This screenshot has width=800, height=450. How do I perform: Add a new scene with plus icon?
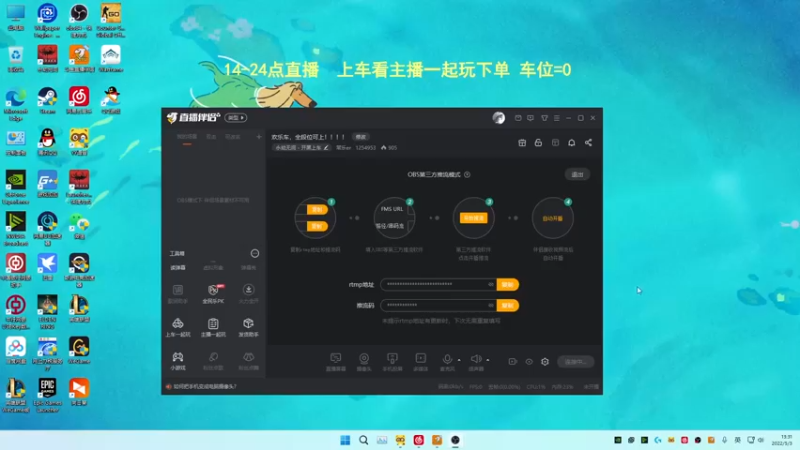(x=259, y=137)
